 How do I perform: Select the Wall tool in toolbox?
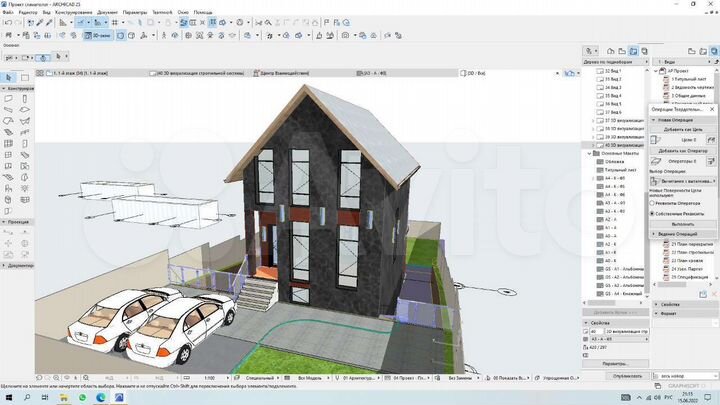point(9,100)
